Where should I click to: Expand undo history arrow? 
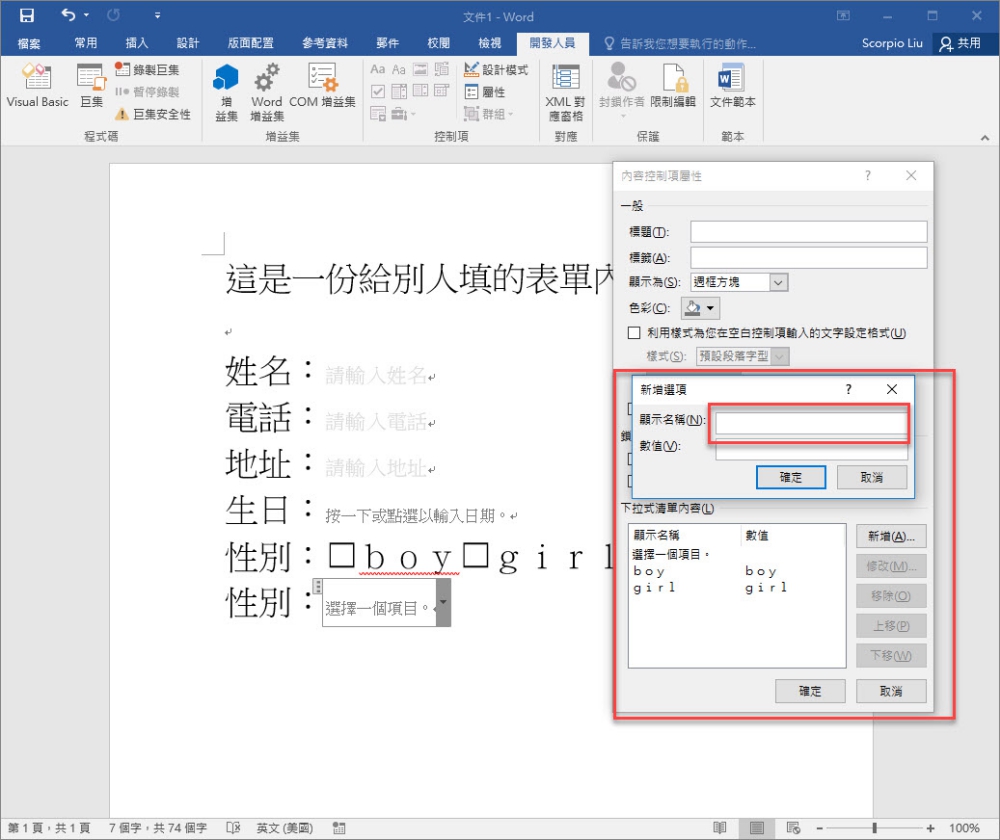[86, 15]
